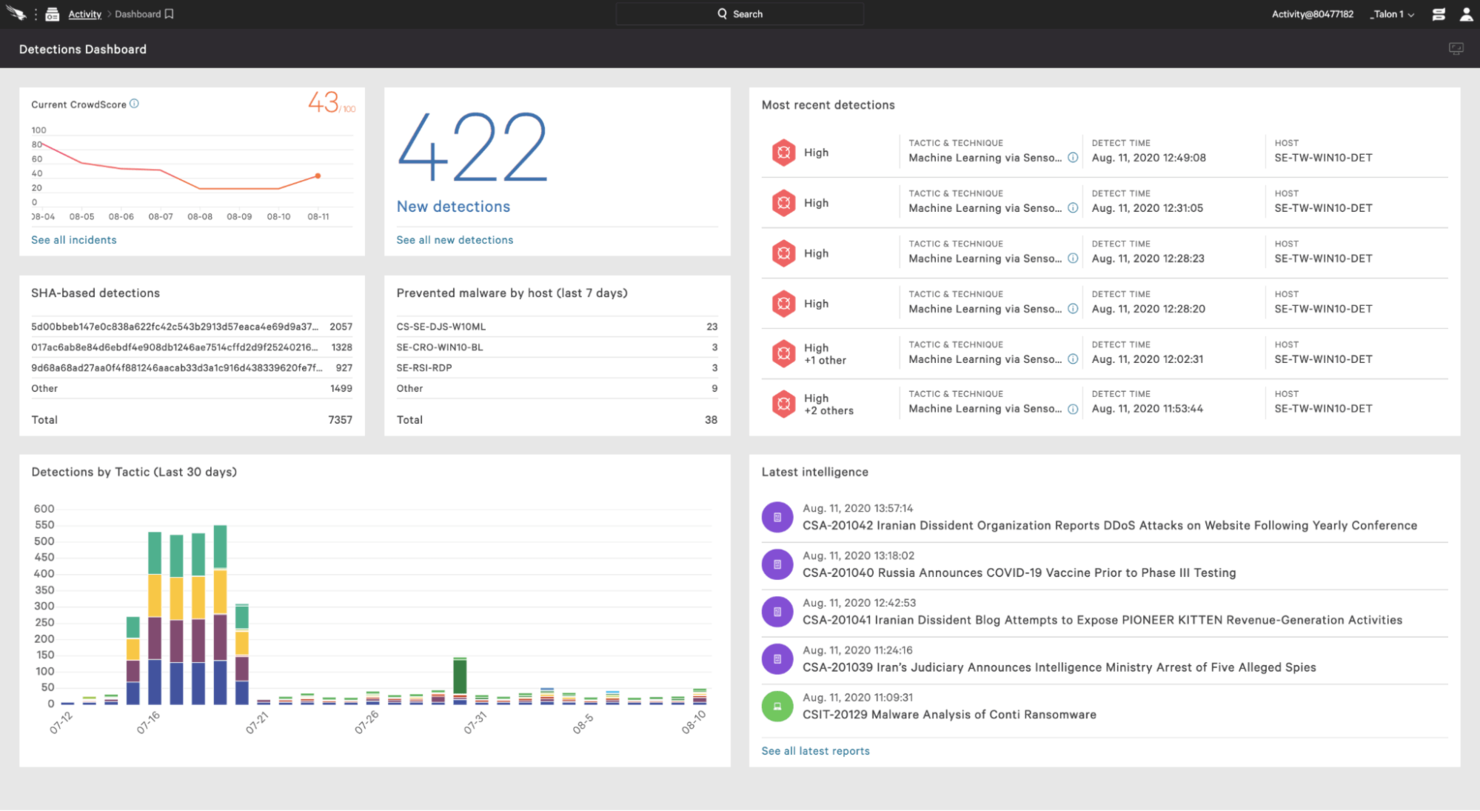This screenshot has width=1480, height=811.
Task: Switch to the Detections Dashboard title area
Action: coord(83,48)
